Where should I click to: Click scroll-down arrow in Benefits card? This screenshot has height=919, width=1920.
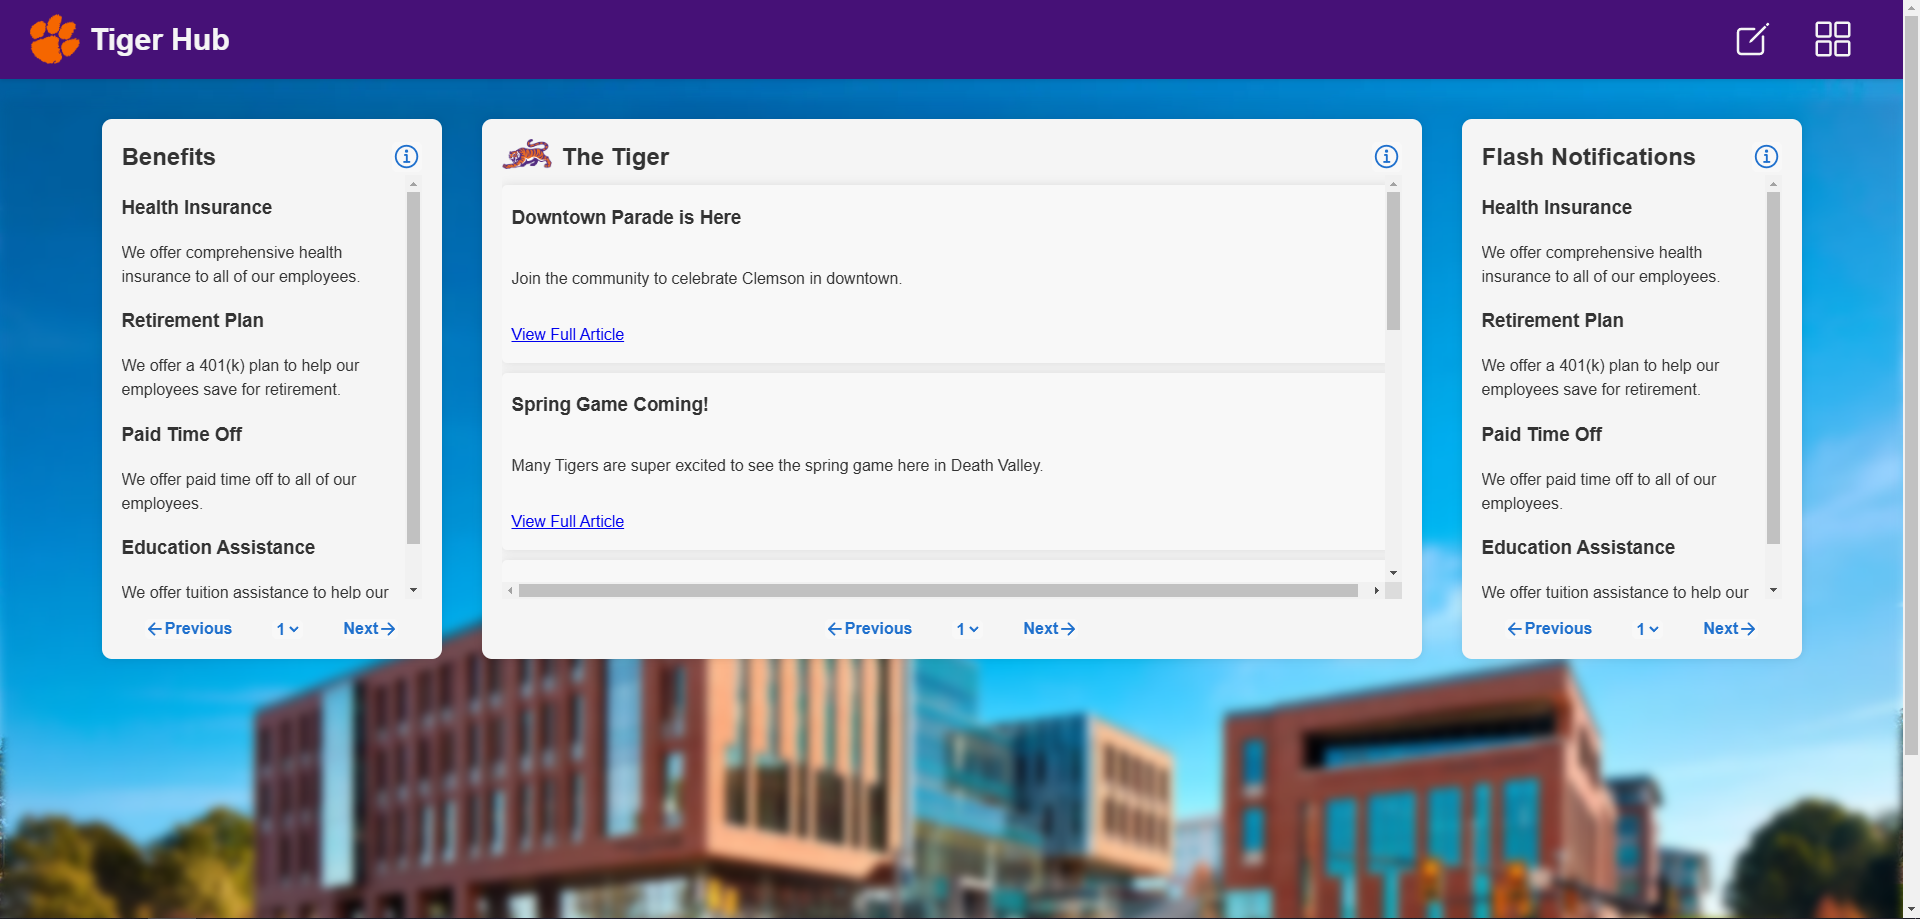(413, 591)
